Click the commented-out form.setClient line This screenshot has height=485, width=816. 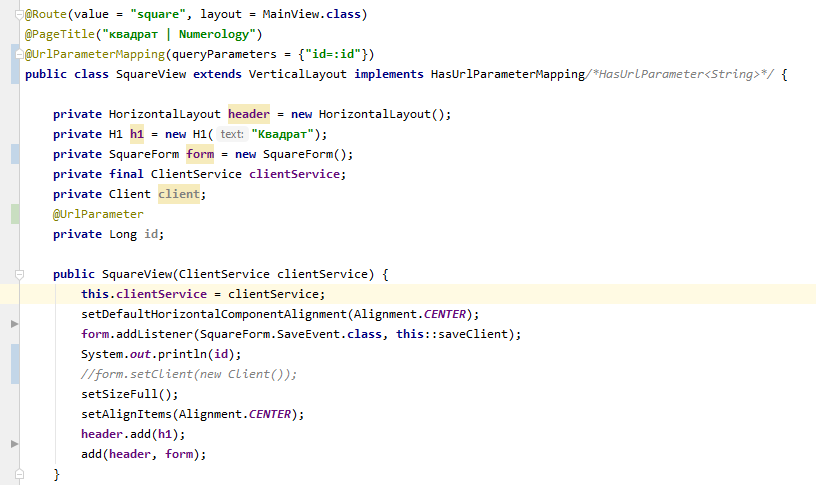(189, 374)
